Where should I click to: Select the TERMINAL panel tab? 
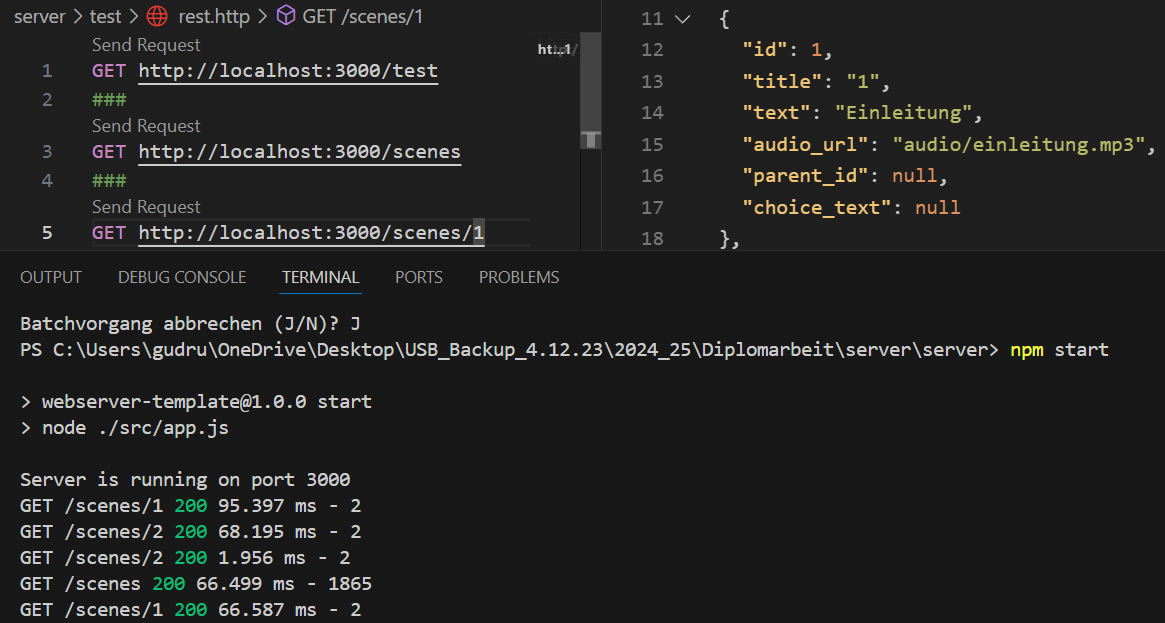pyautogui.click(x=320, y=277)
